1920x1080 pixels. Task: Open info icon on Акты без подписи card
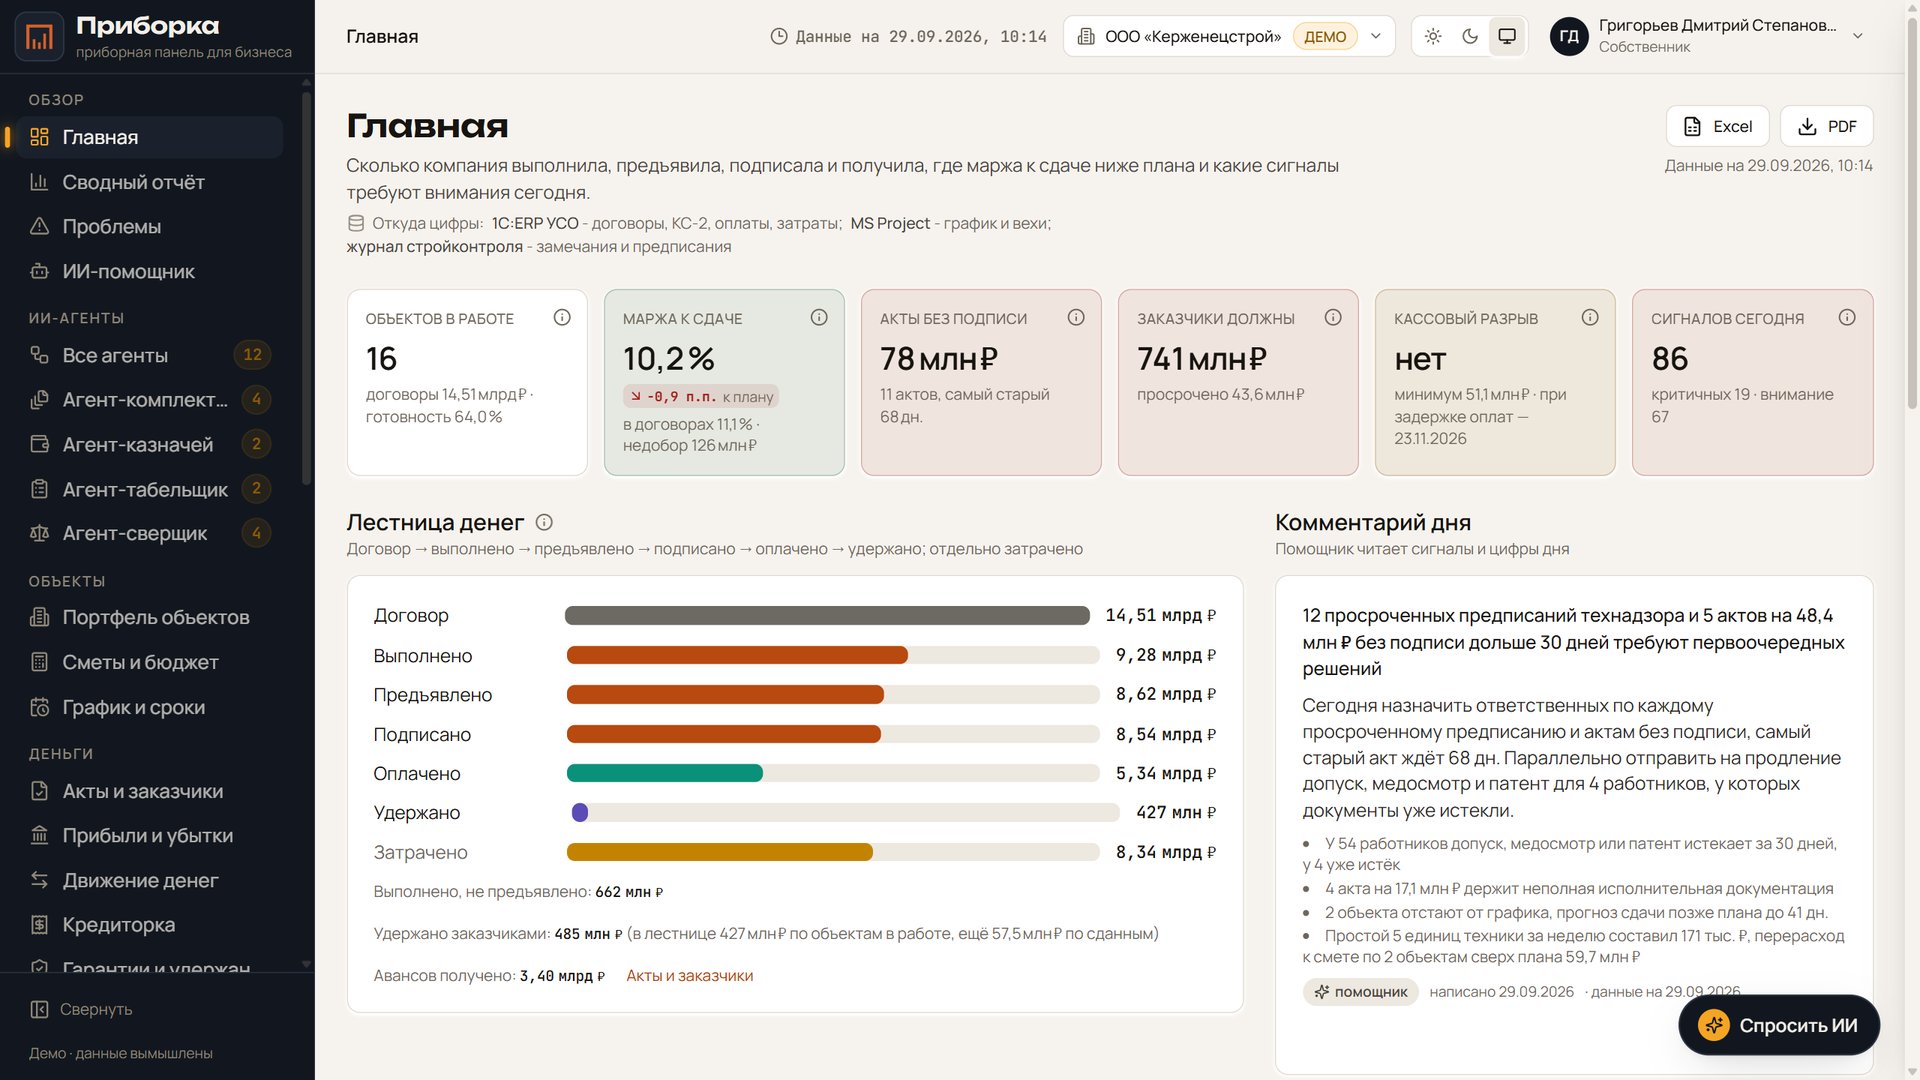tap(1076, 317)
